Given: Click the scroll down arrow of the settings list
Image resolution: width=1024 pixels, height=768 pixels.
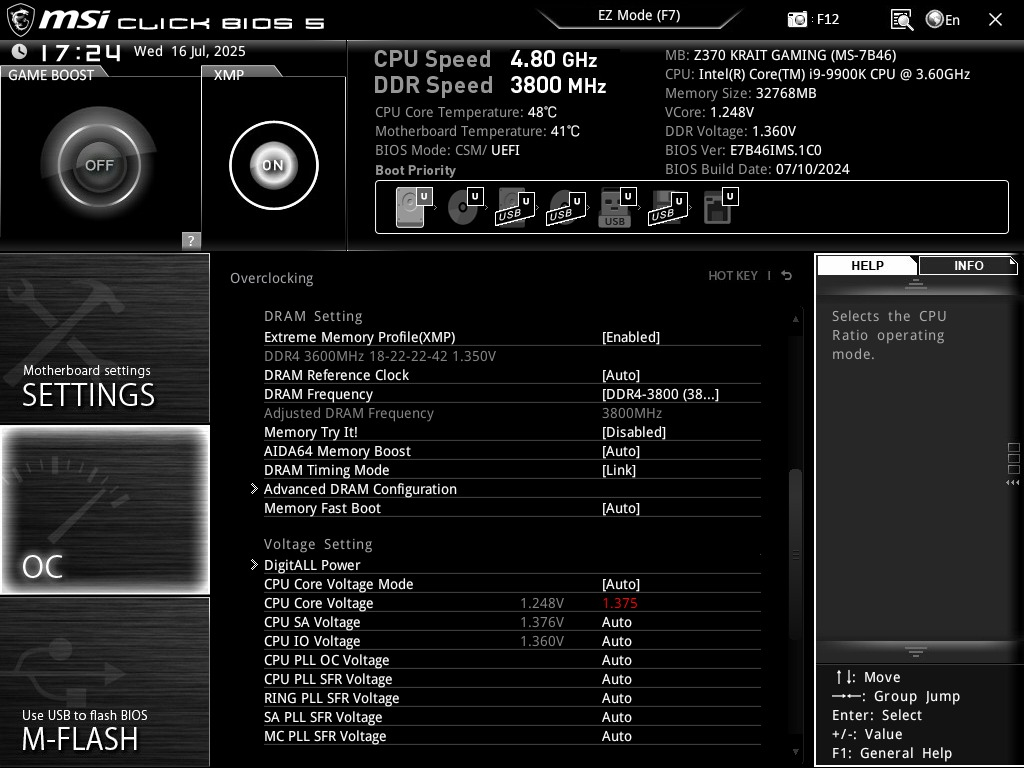Looking at the screenshot, I should click(795, 752).
